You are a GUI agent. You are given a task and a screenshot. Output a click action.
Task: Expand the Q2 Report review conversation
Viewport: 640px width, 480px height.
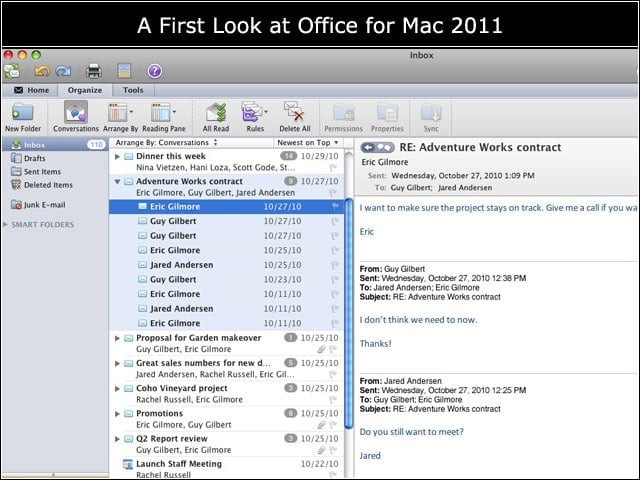tap(117, 439)
